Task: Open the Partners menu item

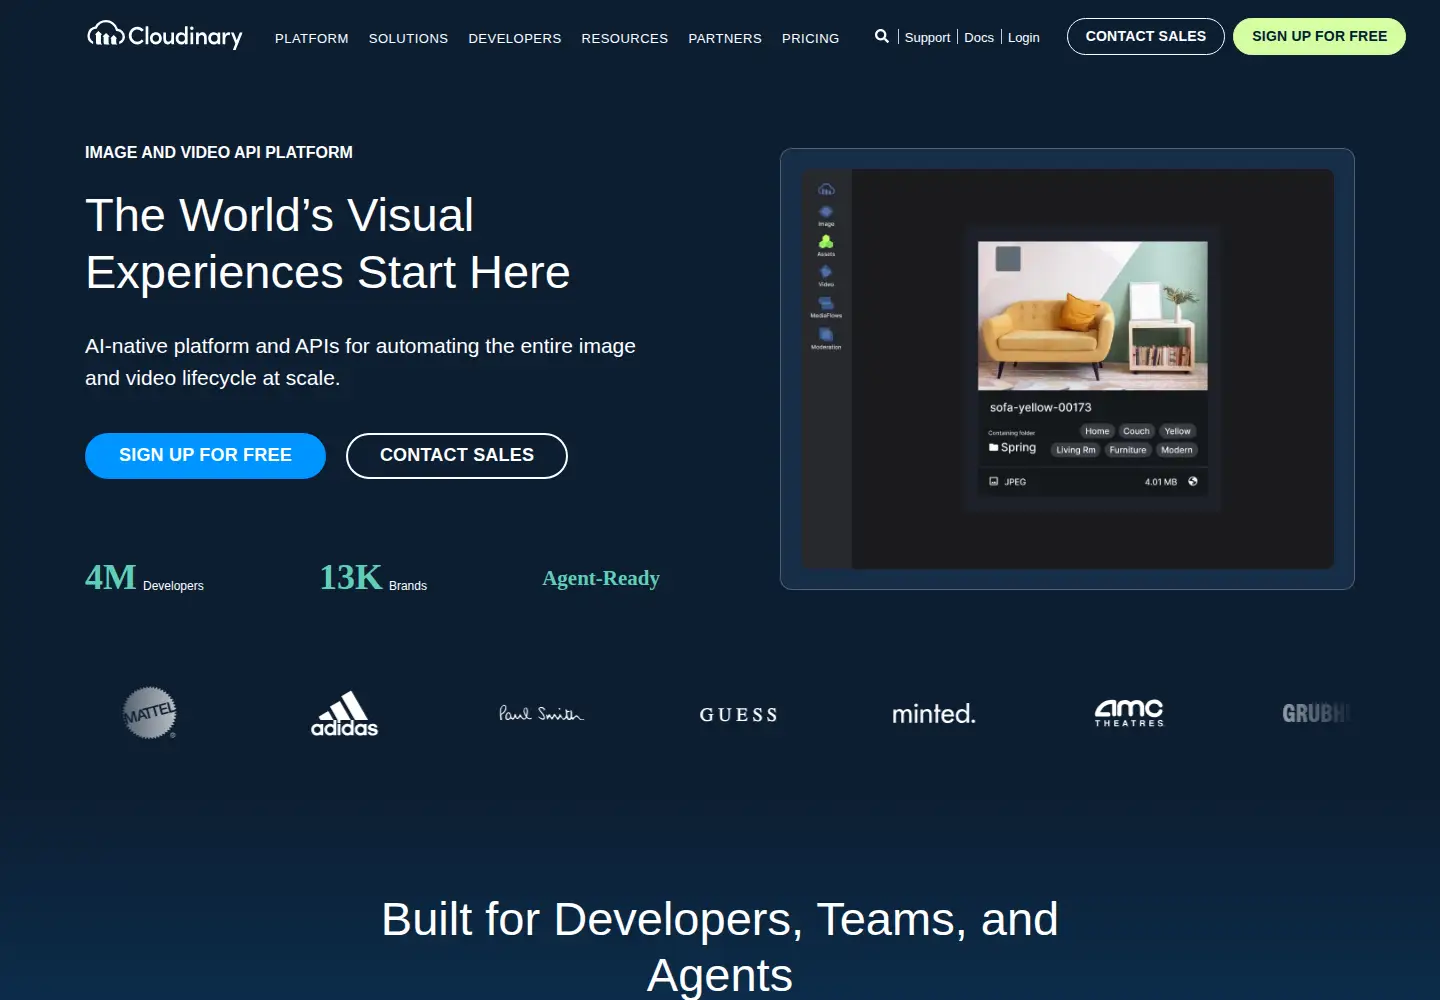Action: click(x=725, y=38)
